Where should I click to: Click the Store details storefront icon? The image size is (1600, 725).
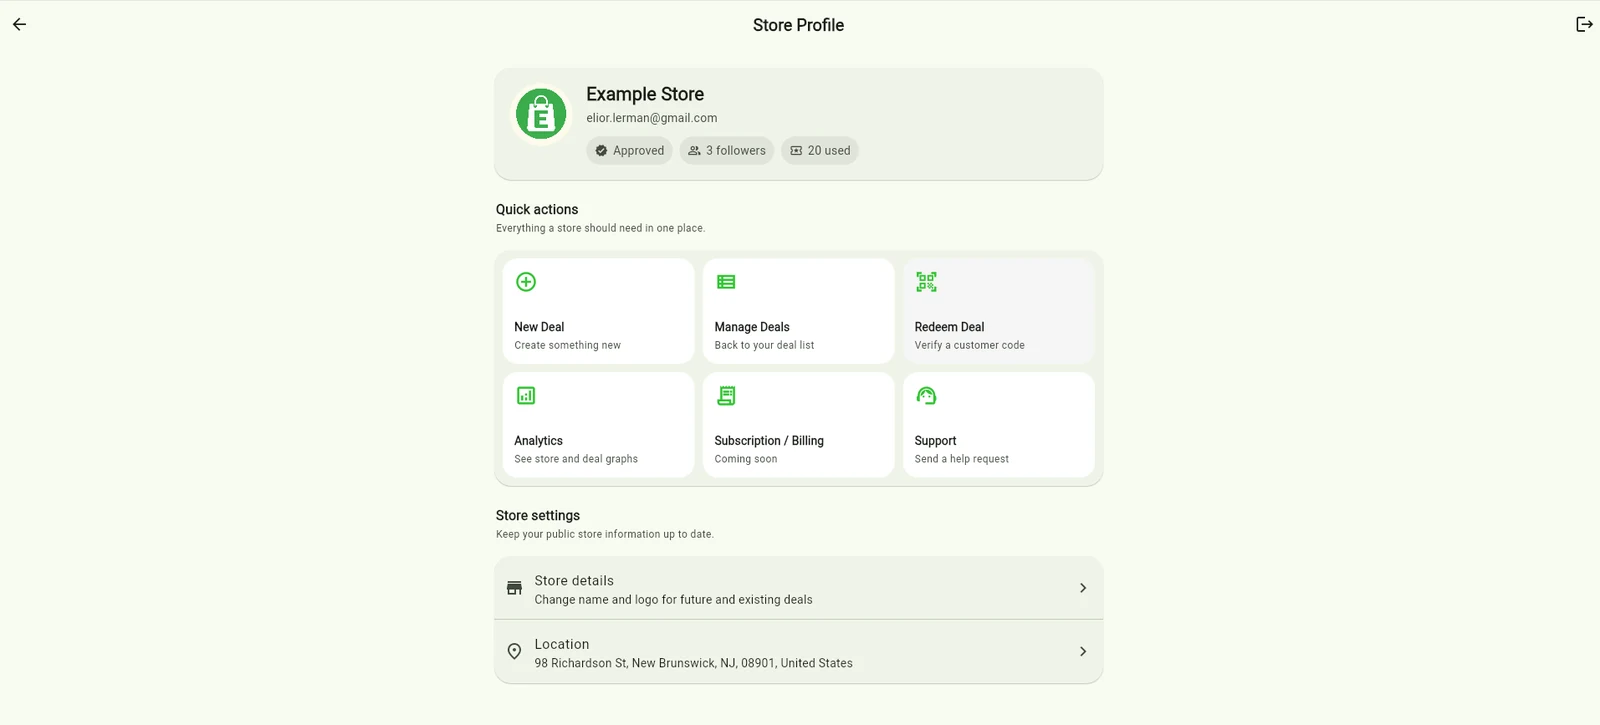[x=514, y=588]
